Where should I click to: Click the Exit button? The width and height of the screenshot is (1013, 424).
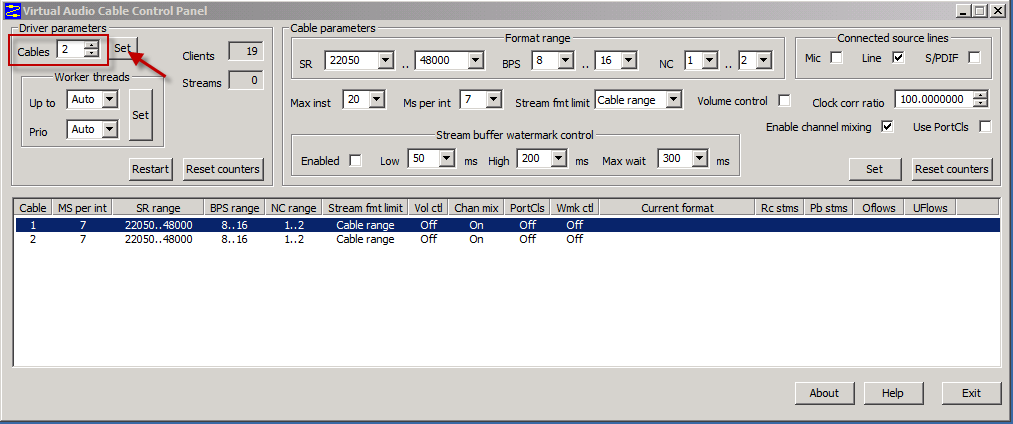click(971, 393)
